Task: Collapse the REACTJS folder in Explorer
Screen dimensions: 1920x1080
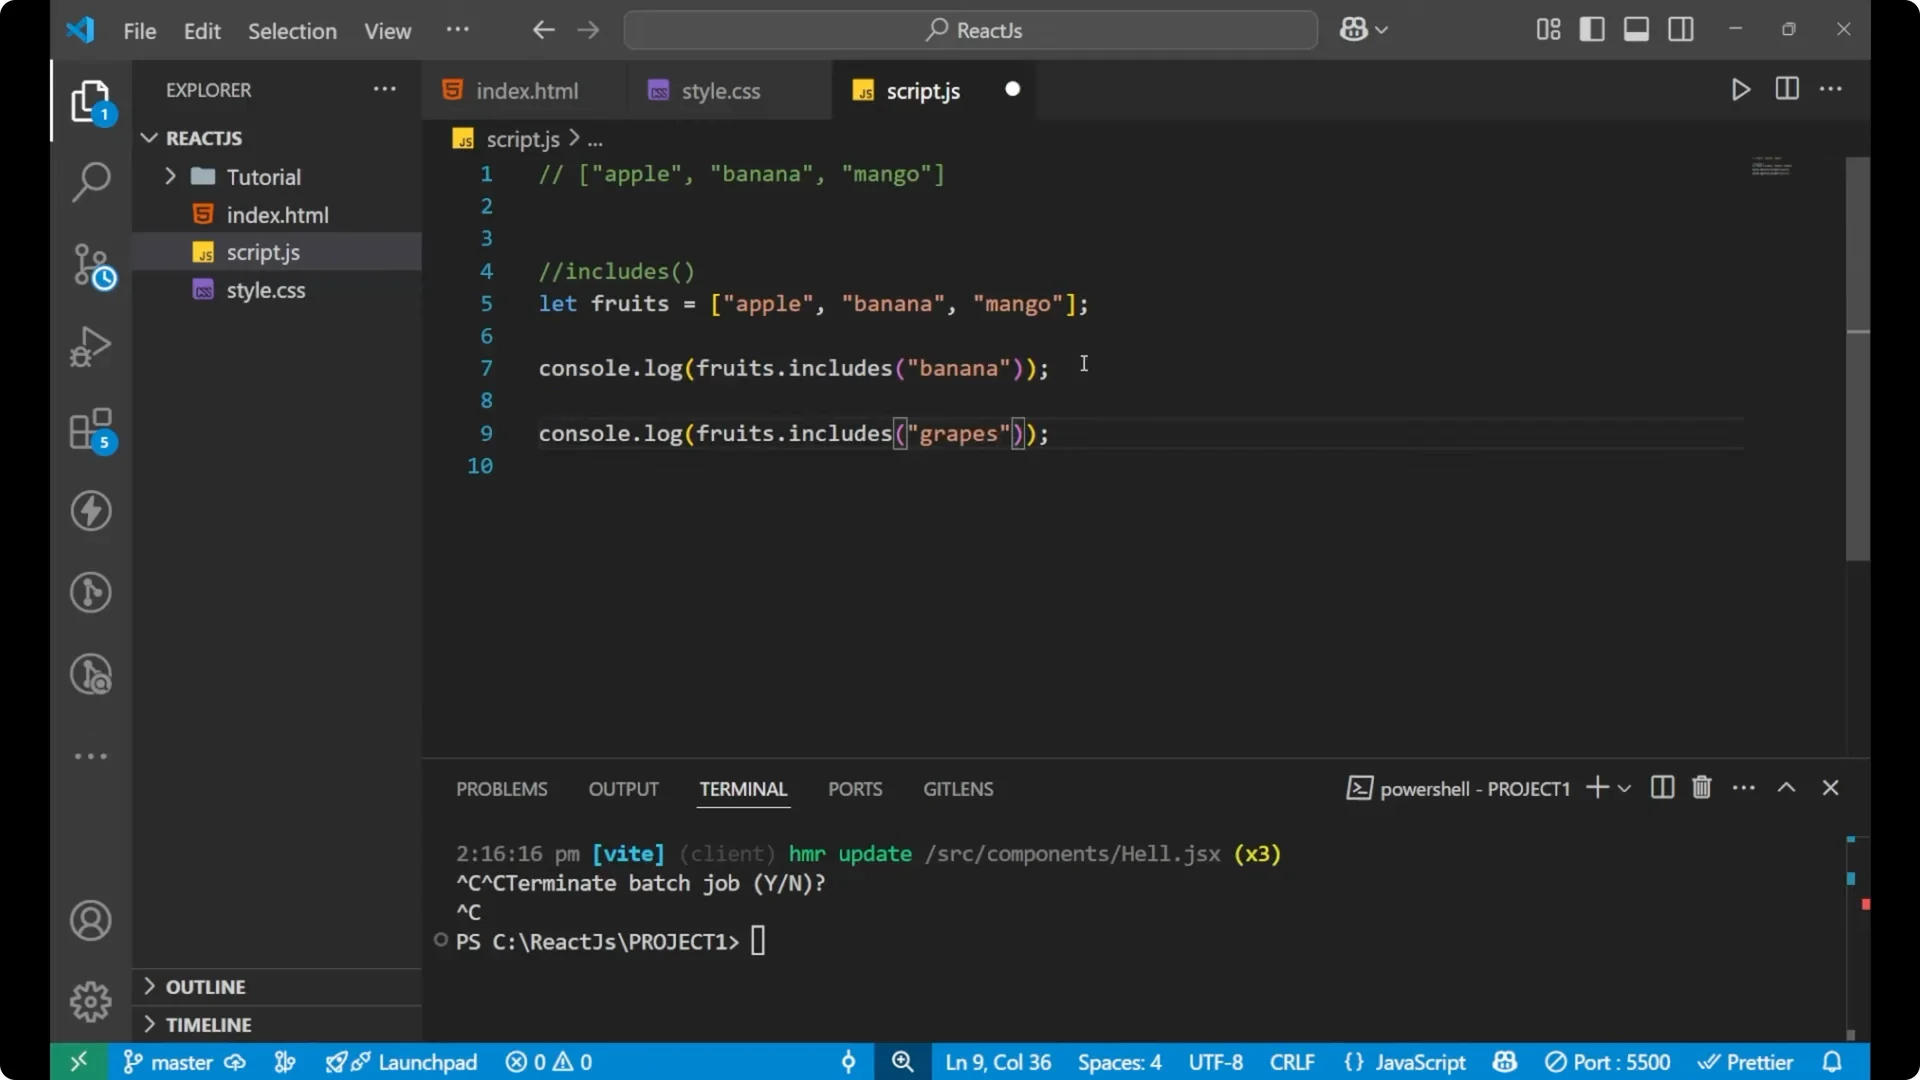Action: point(149,138)
